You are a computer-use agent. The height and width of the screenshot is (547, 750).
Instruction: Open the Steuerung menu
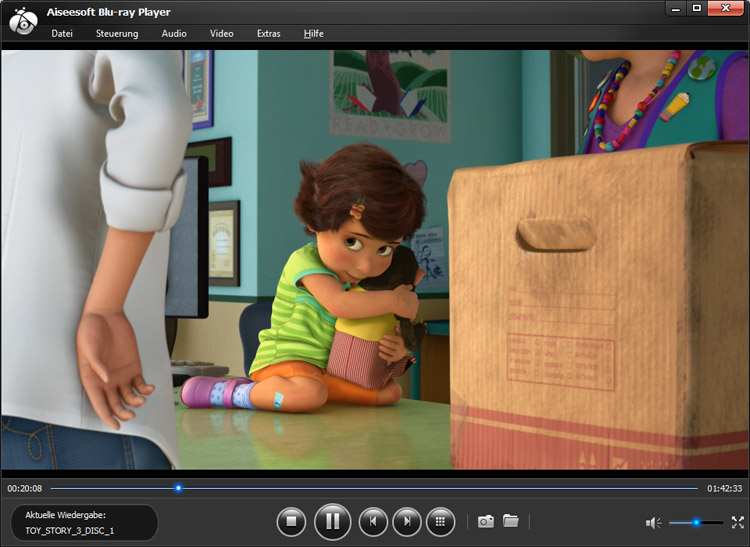pos(117,34)
